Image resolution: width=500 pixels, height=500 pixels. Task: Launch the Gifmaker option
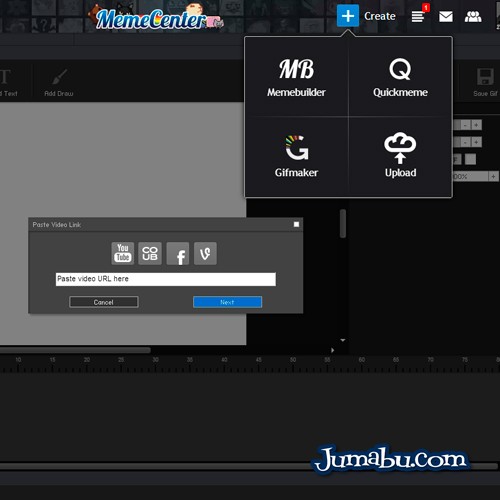[x=296, y=156]
